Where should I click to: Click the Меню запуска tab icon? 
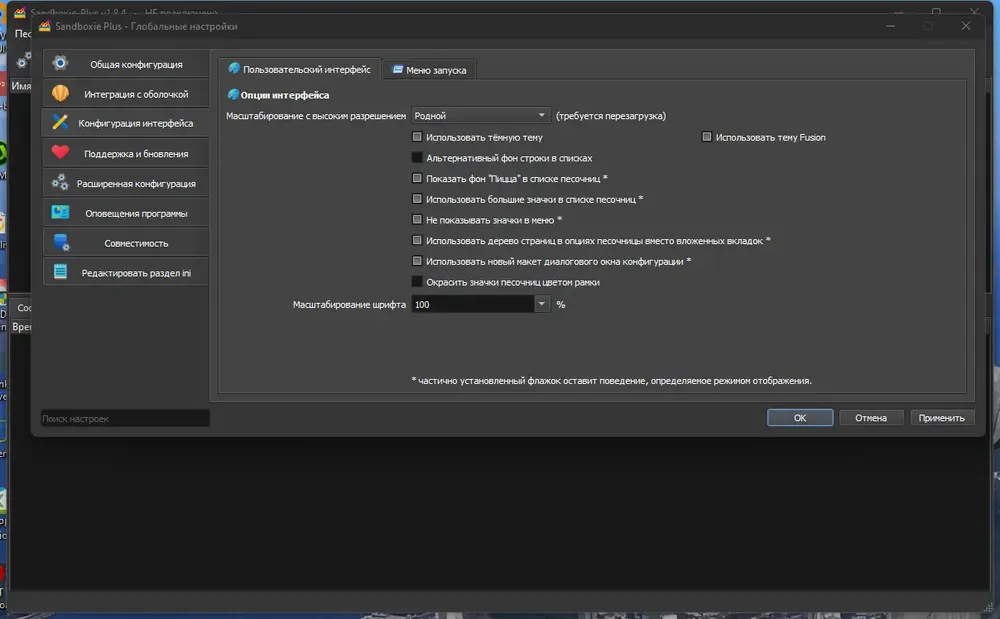tap(397, 69)
